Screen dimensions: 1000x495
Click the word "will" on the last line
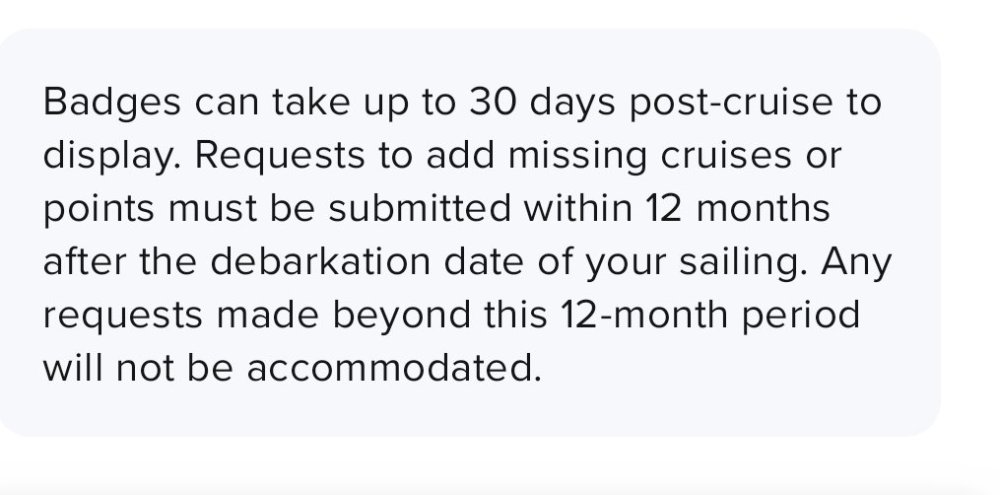point(72,367)
